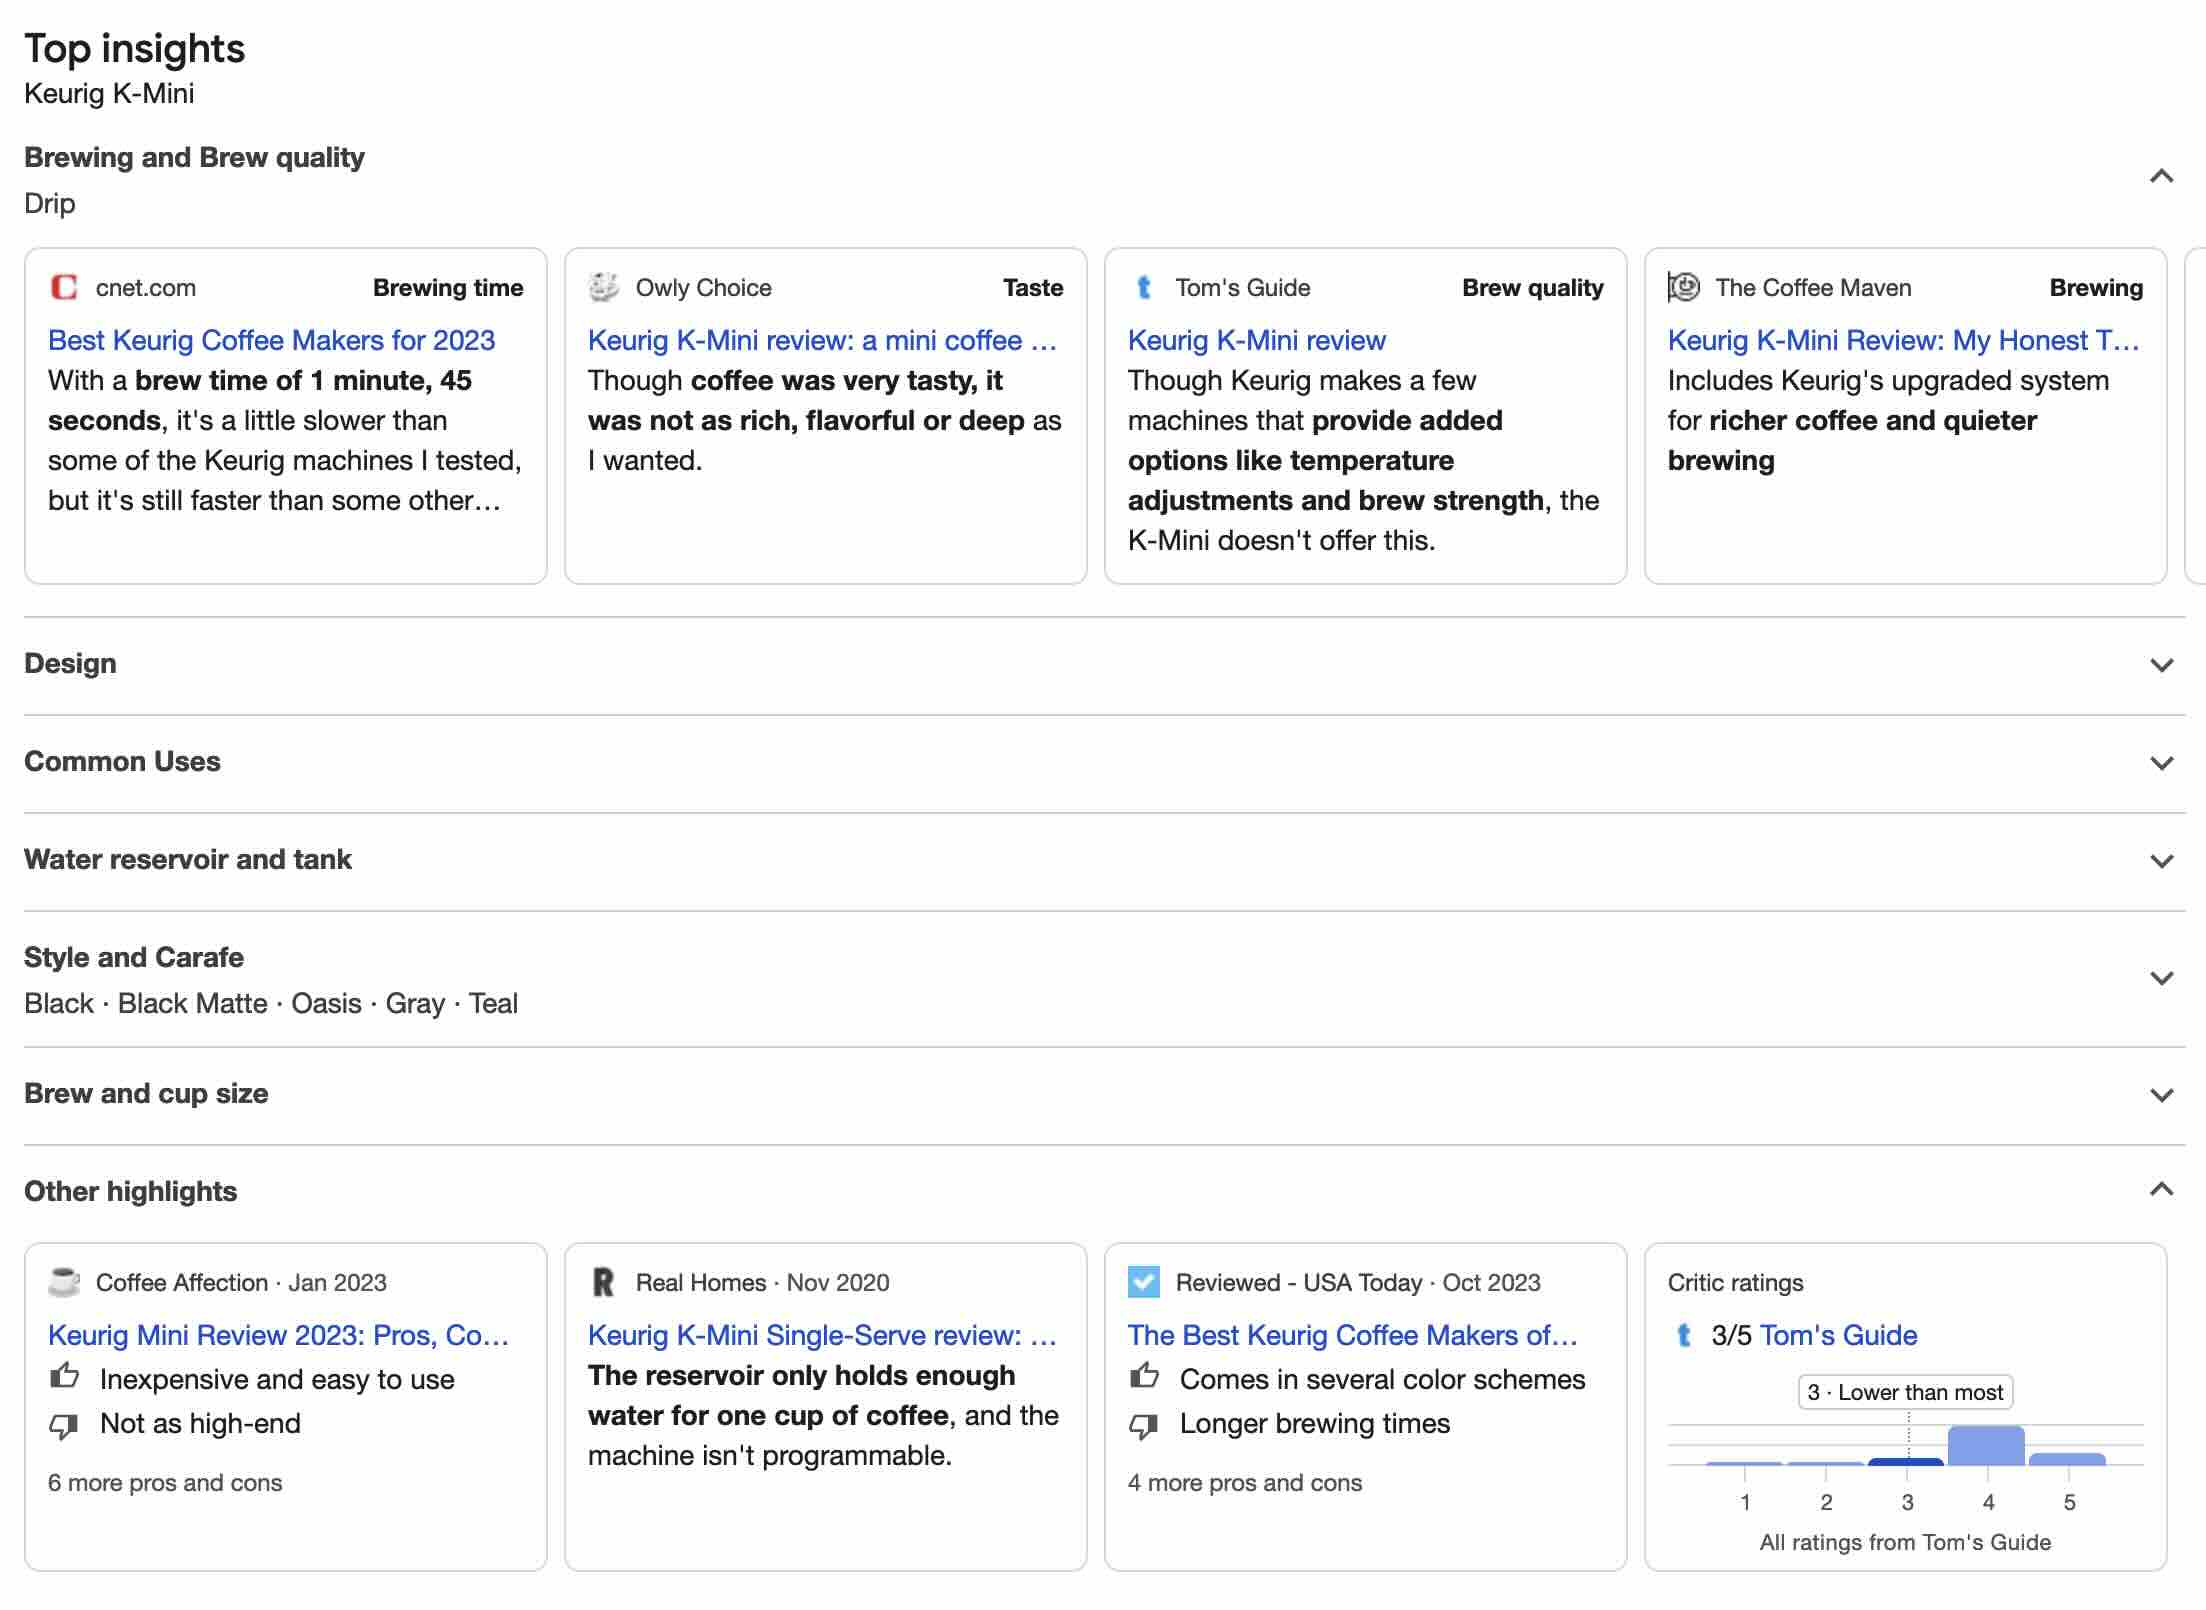Click Real Homes · Nov 2020 source line
The image size is (2206, 1610).
pyautogui.click(x=762, y=1282)
